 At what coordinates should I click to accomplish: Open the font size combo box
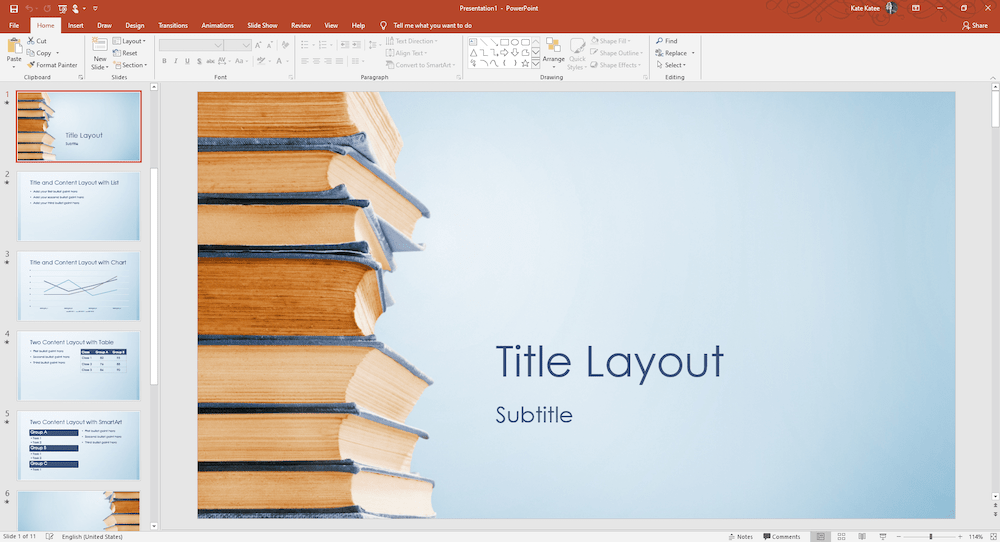(x=237, y=45)
